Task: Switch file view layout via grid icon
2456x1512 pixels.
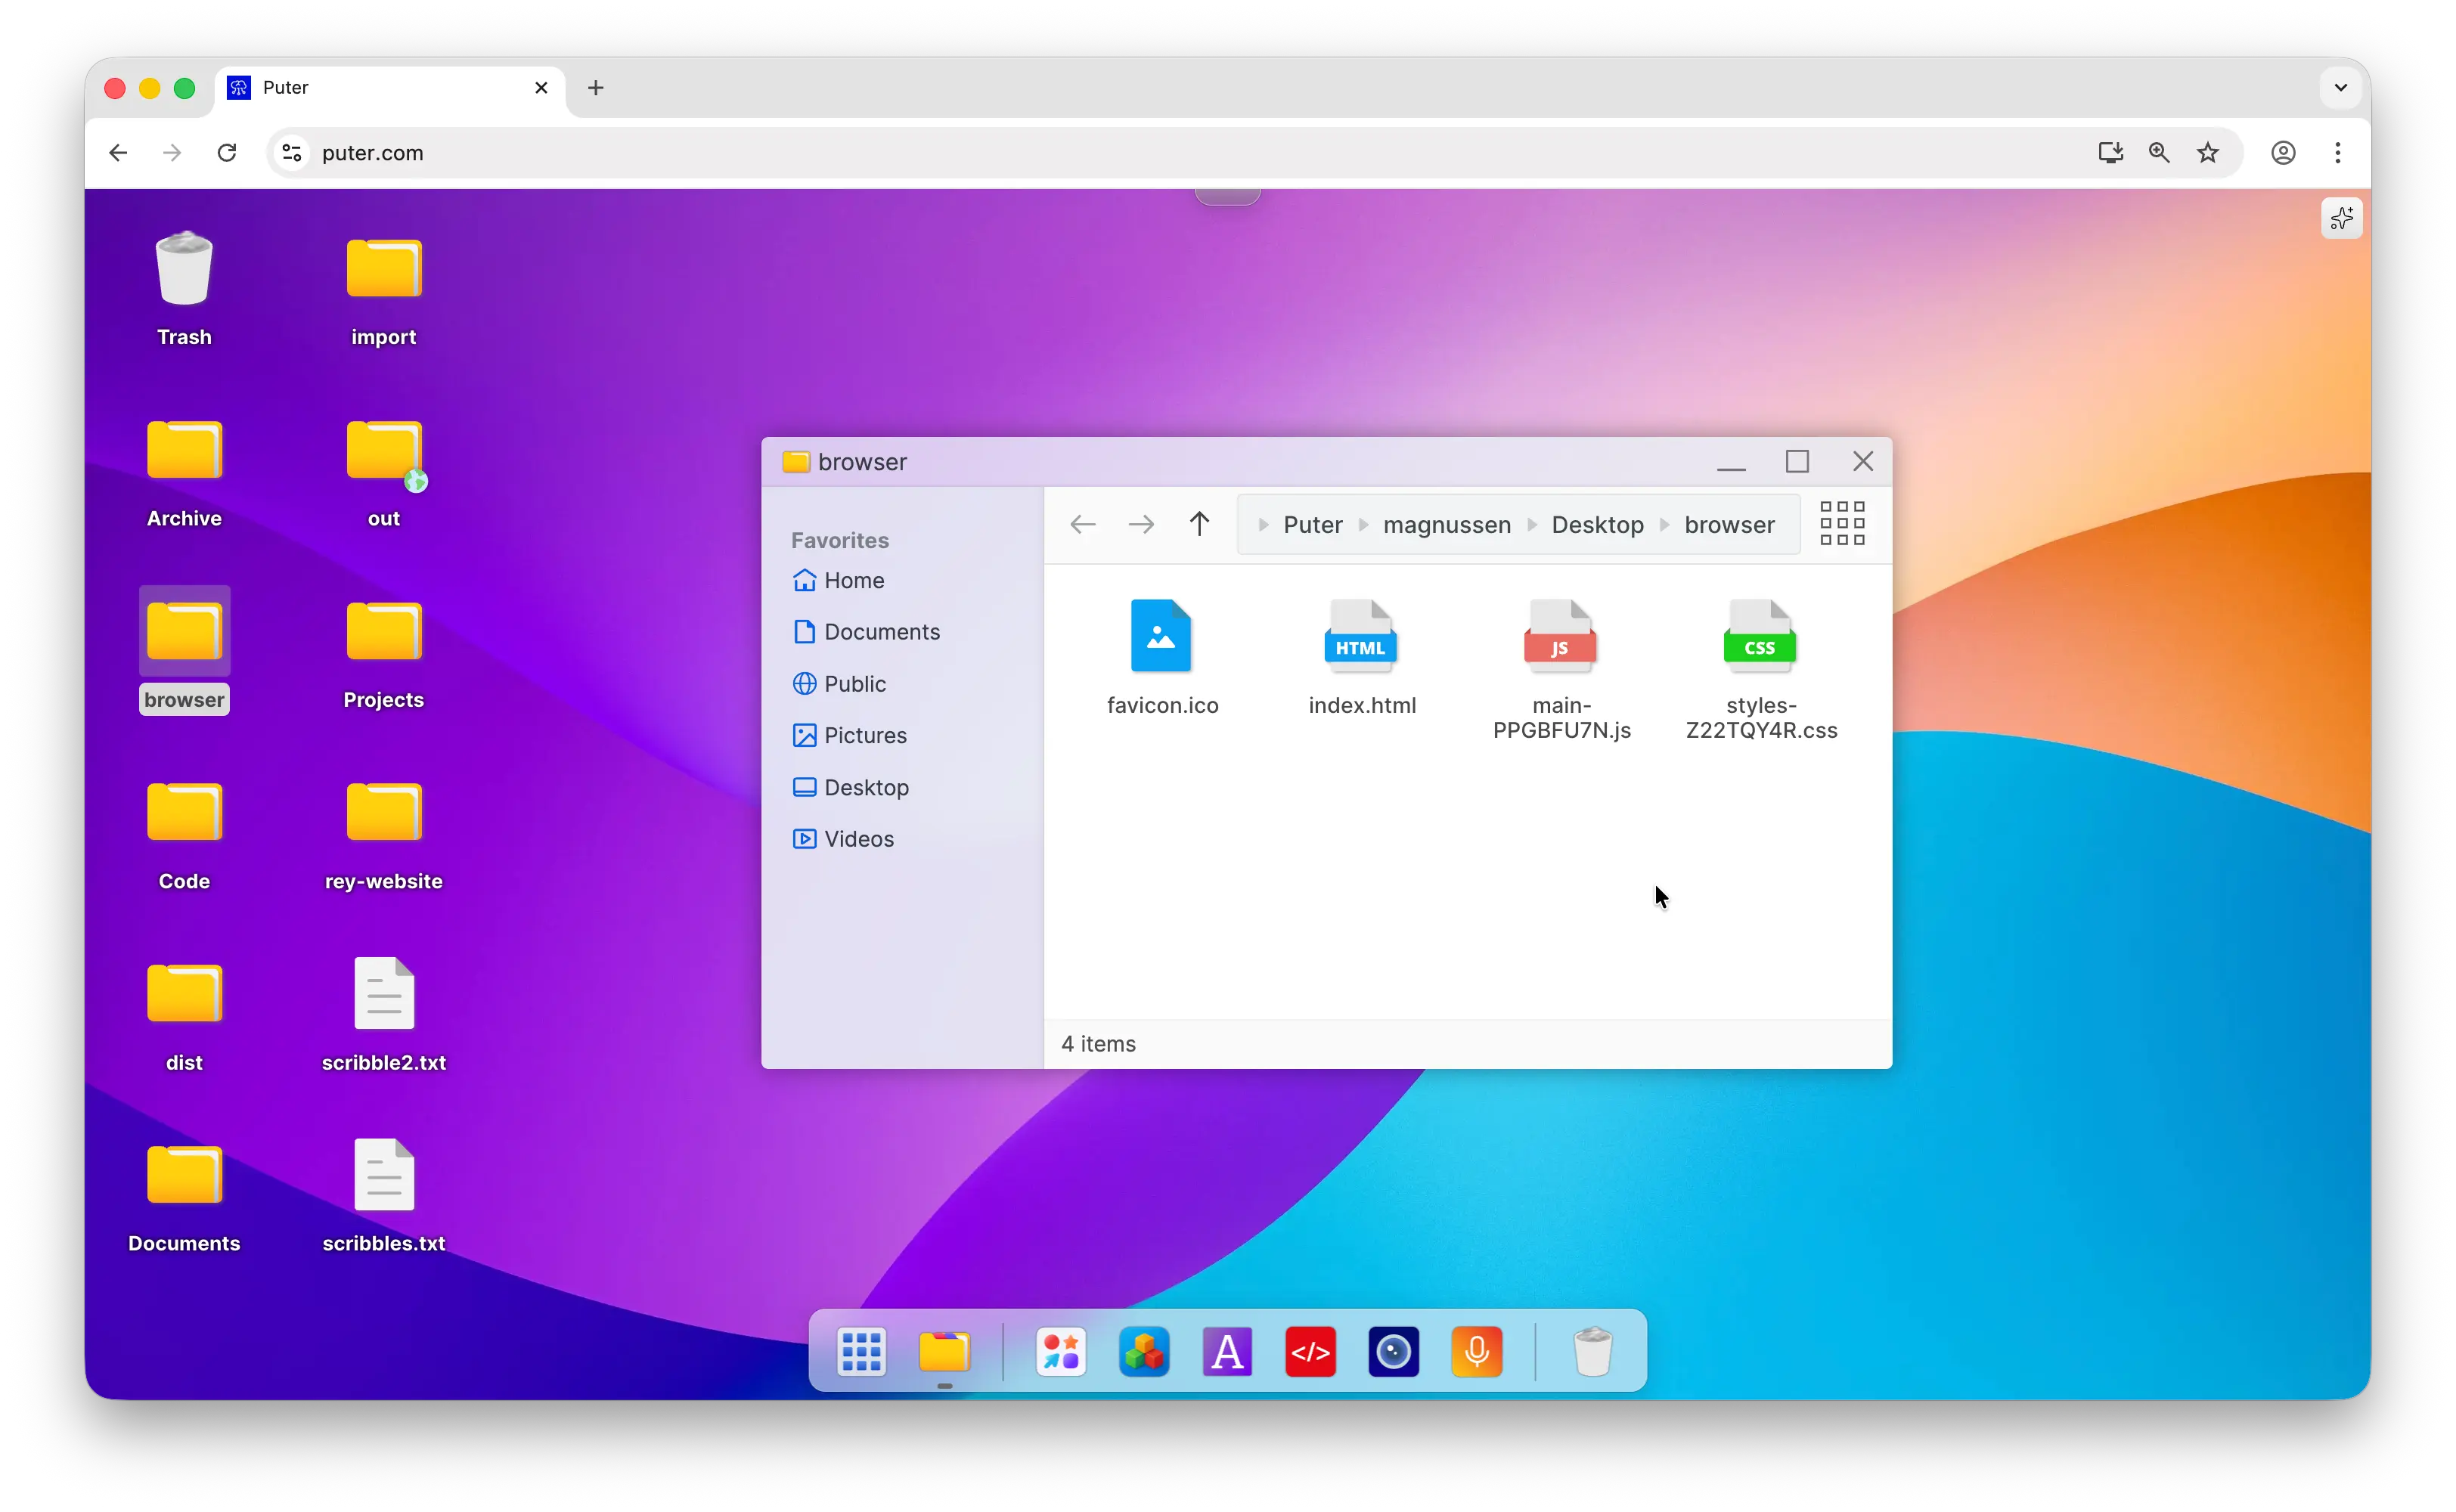Action: coord(1842,524)
